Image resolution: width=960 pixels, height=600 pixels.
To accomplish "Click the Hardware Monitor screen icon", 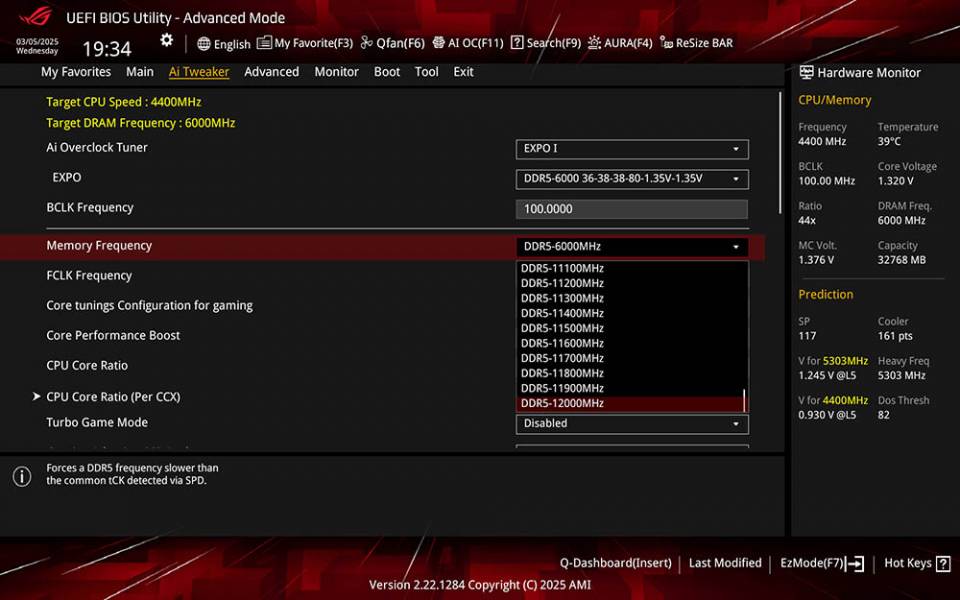I will (806, 72).
